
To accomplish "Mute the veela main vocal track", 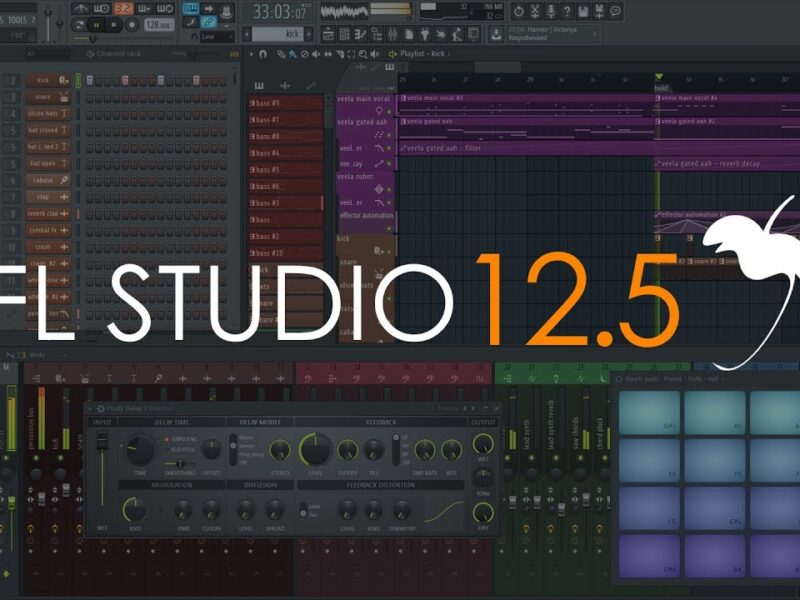I will 389,110.
